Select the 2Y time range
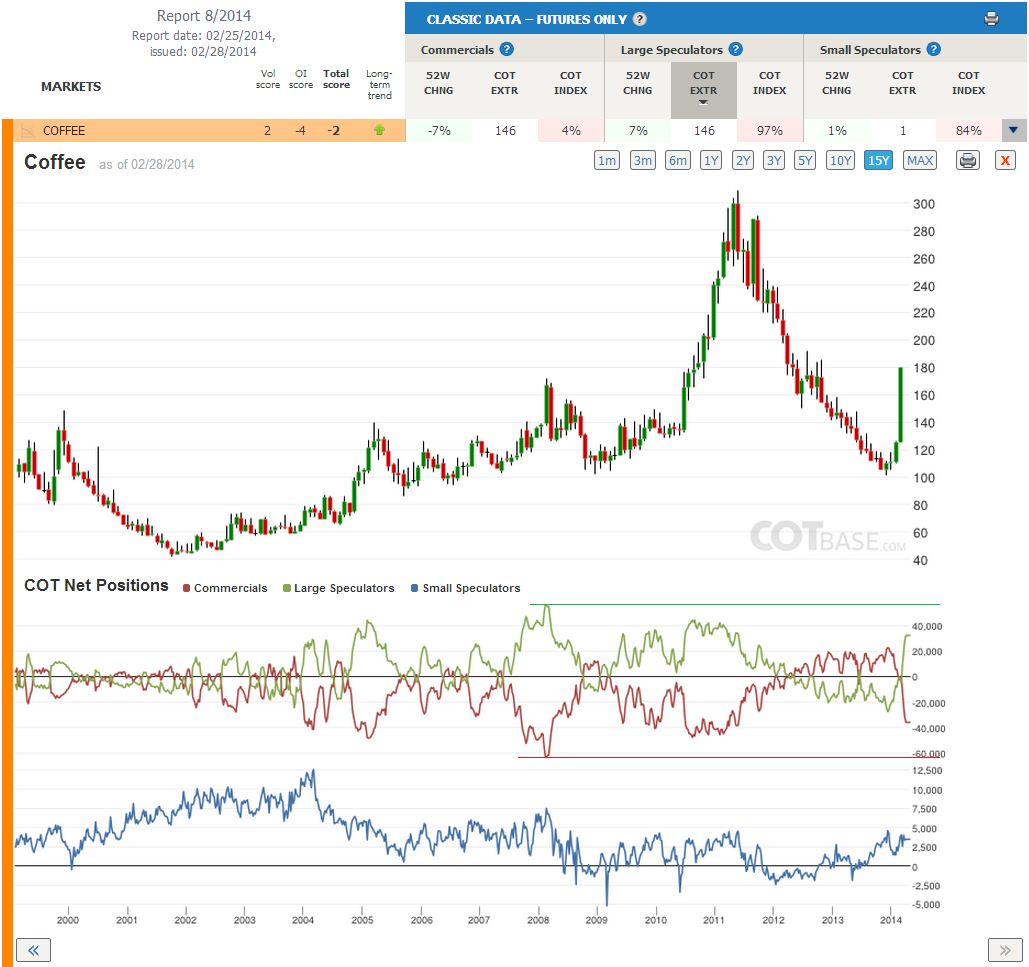The height and width of the screenshot is (967, 1029). pos(743,160)
